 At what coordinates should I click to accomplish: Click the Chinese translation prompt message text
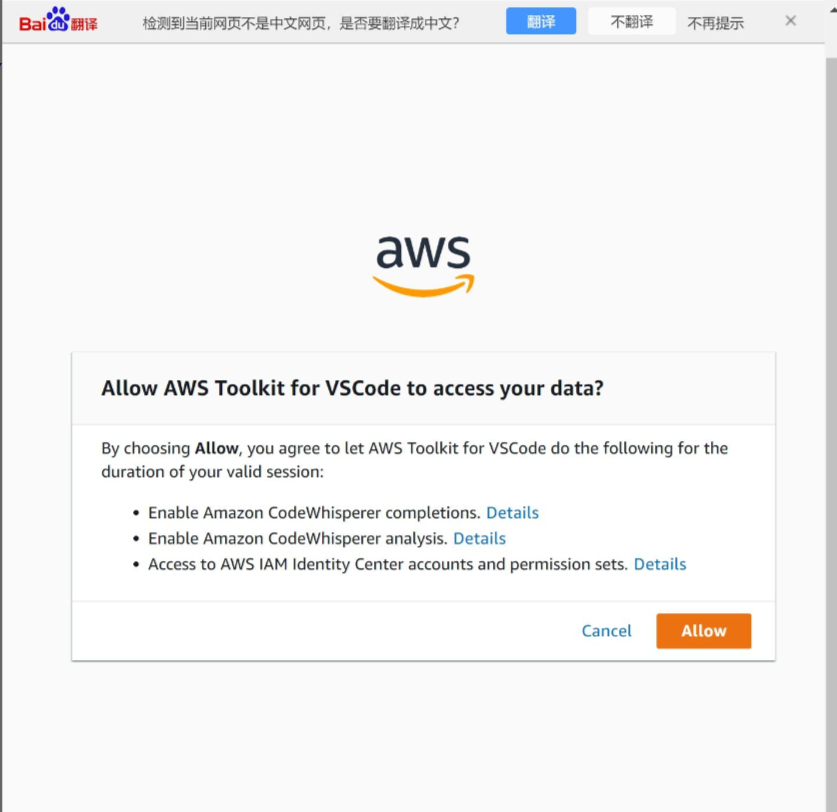pyautogui.click(x=301, y=23)
